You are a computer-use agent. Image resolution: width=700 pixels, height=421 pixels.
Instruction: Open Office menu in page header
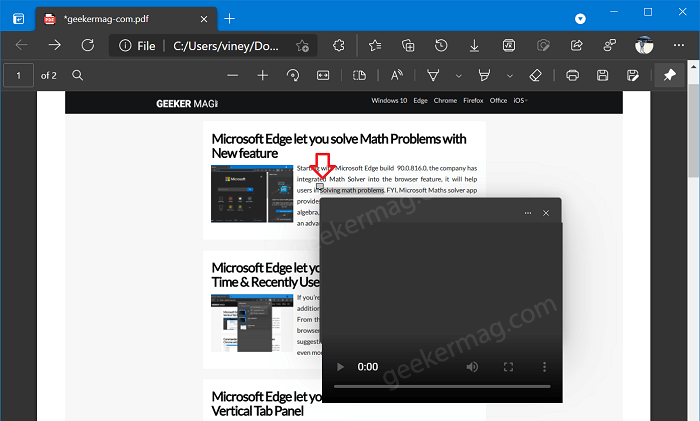coord(498,101)
